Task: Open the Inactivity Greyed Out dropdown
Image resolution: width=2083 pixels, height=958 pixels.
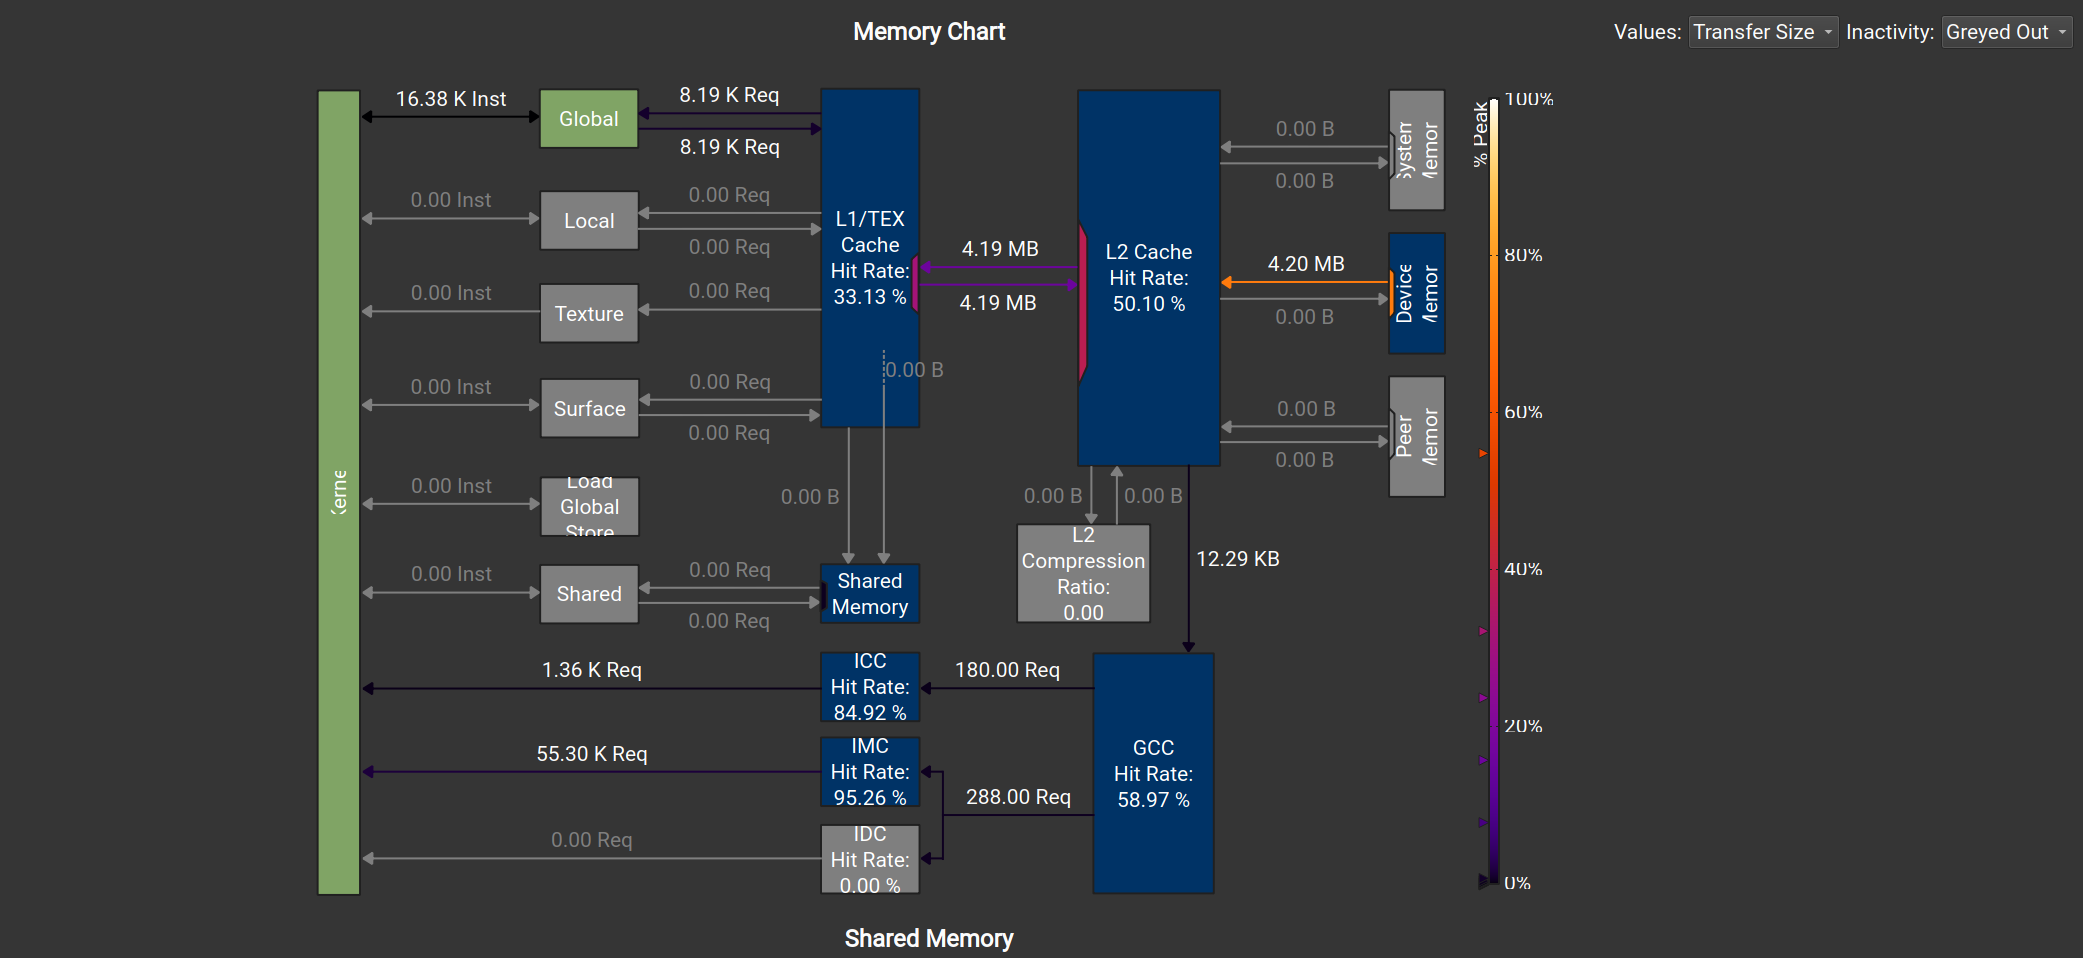Action: (2006, 32)
